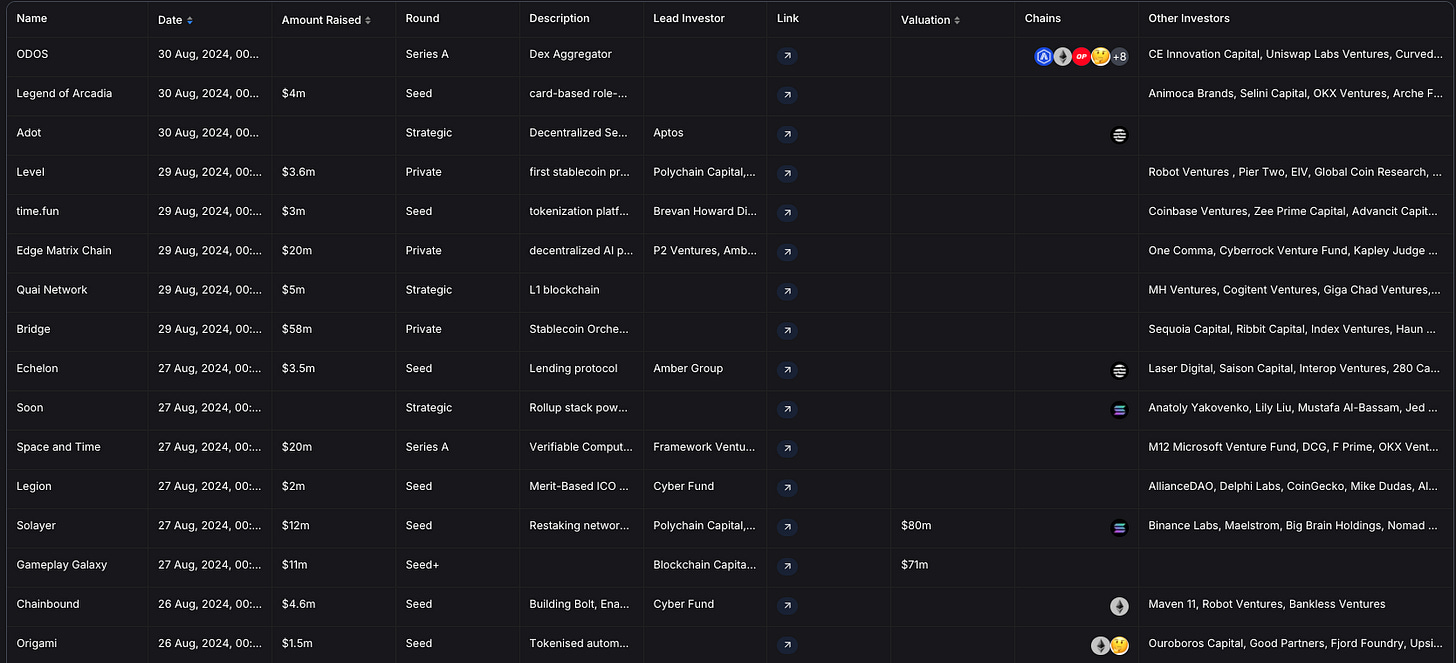Click the $58m amount for Bridge
Image resolution: width=1456 pixels, height=663 pixels.
(x=297, y=329)
